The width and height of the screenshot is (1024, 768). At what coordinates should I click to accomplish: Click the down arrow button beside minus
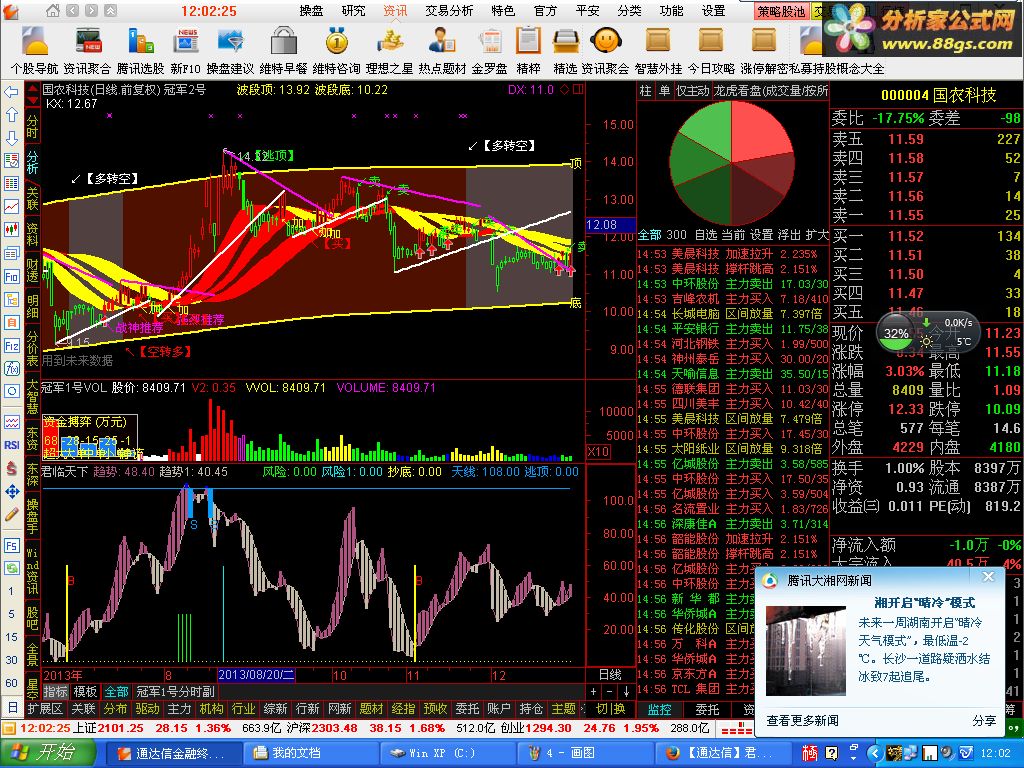(x=626, y=692)
